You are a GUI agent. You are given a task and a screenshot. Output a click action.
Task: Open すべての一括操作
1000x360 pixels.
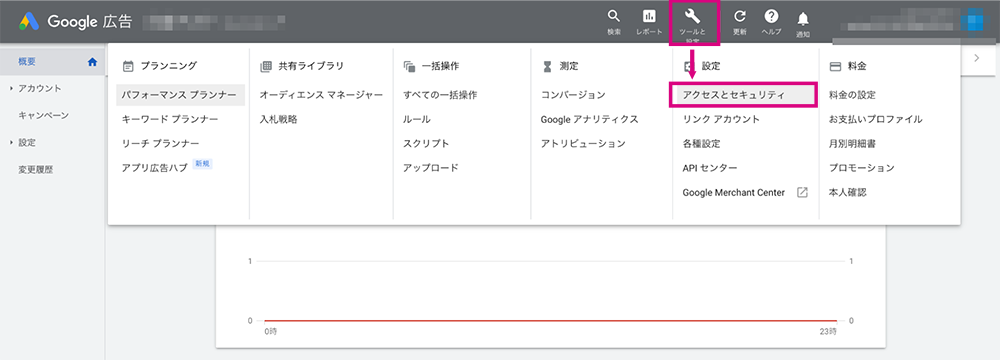pos(440,95)
